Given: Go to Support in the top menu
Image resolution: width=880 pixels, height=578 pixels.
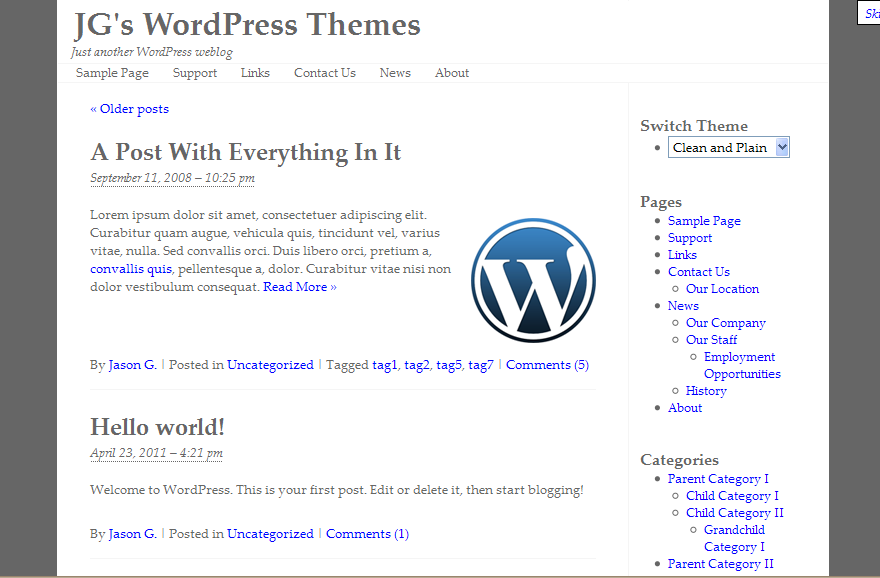Looking at the screenshot, I should coord(195,73).
